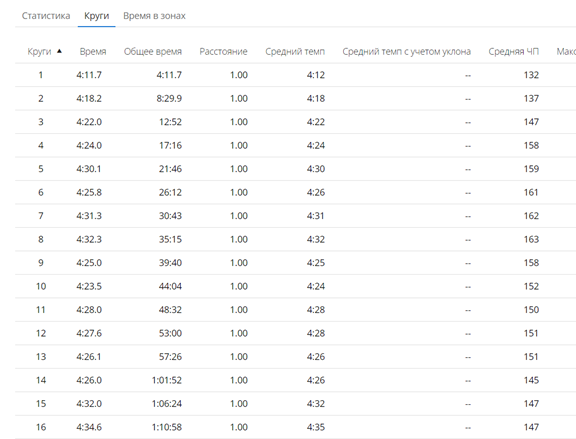This screenshot has width=576, height=439.
Task: Click the Круги column header label
Action: [39, 51]
